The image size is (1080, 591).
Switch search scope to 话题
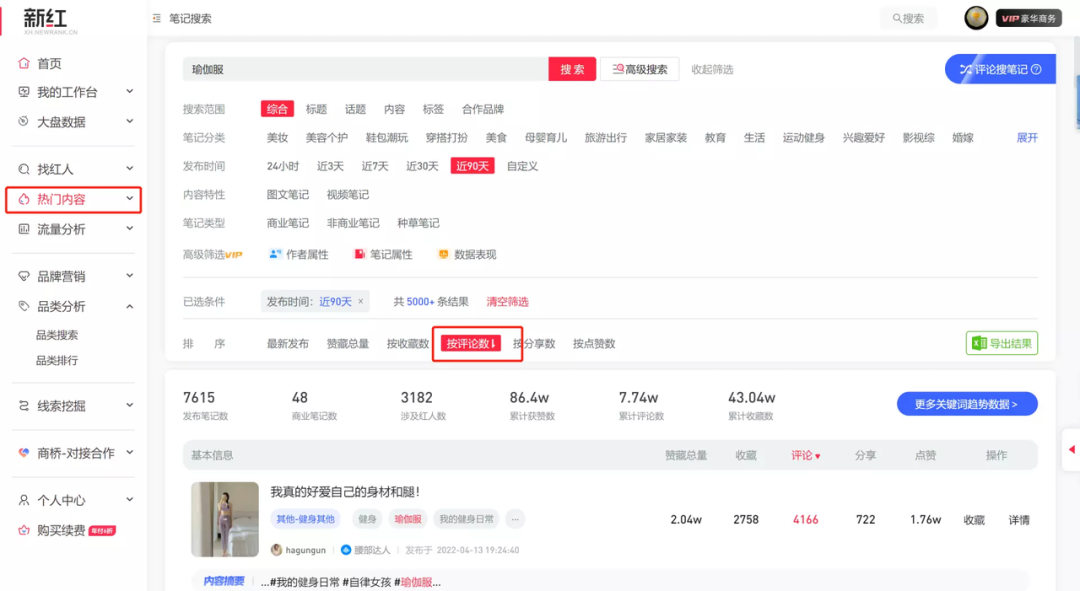pos(355,109)
